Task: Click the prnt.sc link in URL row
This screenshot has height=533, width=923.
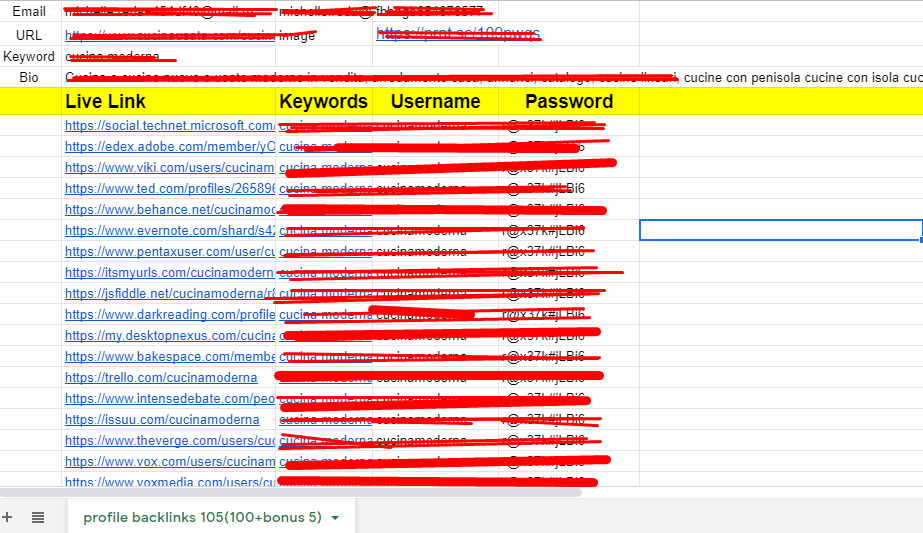Action: tap(458, 34)
